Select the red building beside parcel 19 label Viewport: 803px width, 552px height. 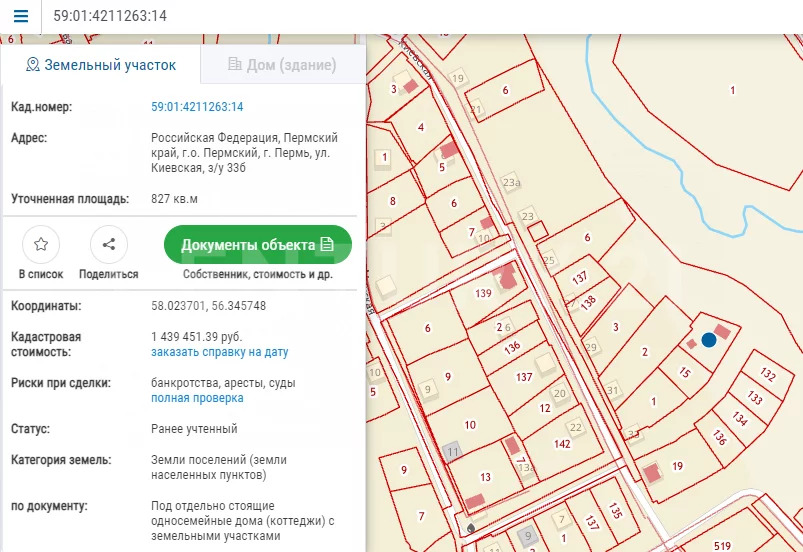click(653, 472)
